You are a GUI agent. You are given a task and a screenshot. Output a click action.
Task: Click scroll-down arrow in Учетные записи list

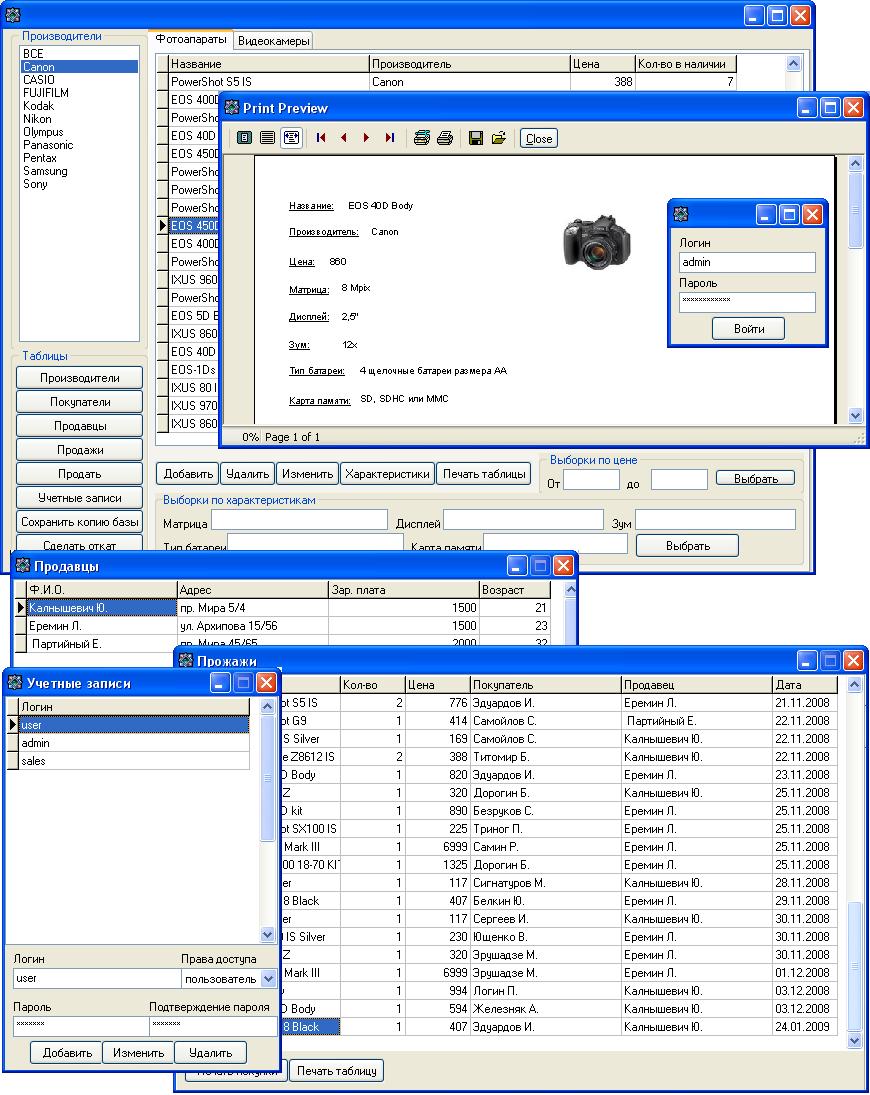point(267,934)
